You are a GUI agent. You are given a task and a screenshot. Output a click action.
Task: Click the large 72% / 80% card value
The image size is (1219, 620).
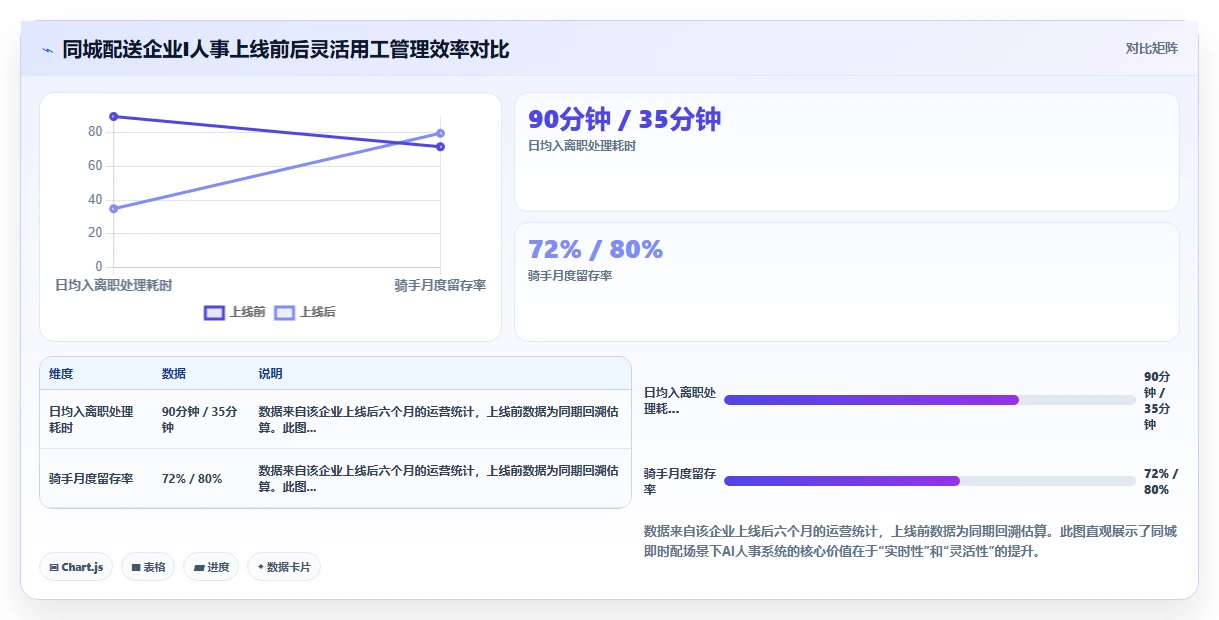595,249
